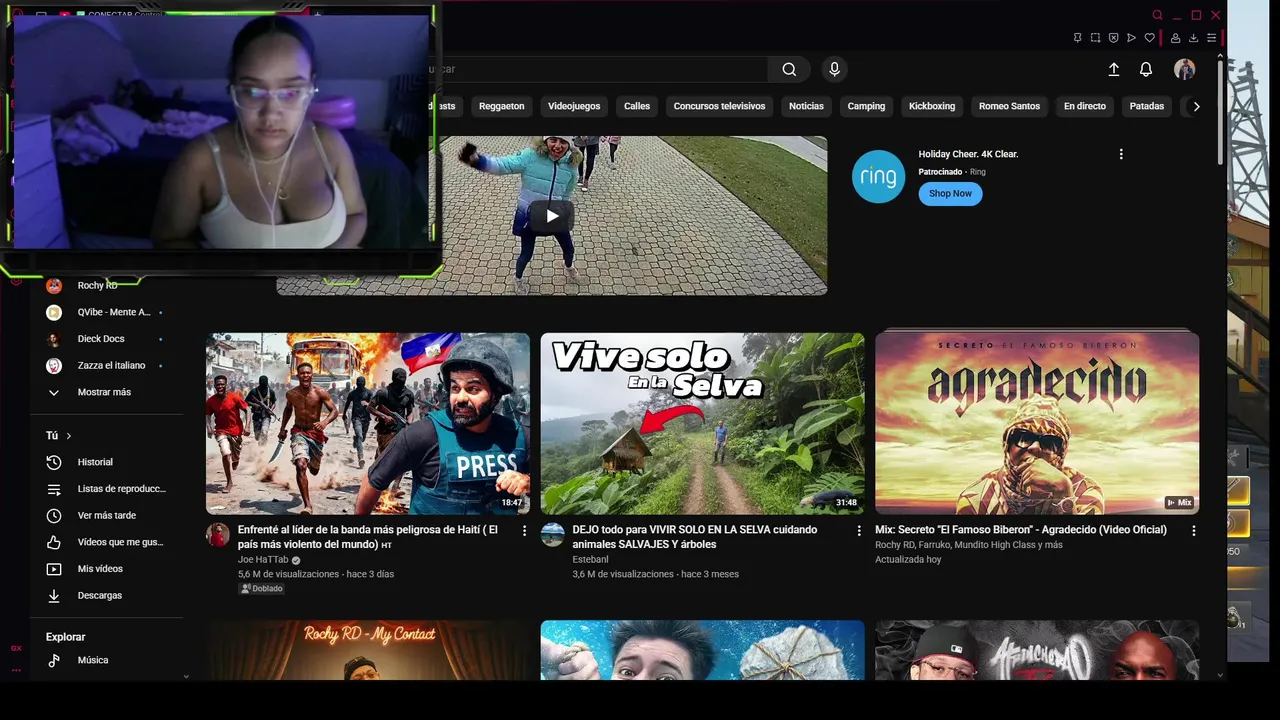Start voice search with the microphone icon
This screenshot has height=720, width=1280.
pyautogui.click(x=834, y=69)
